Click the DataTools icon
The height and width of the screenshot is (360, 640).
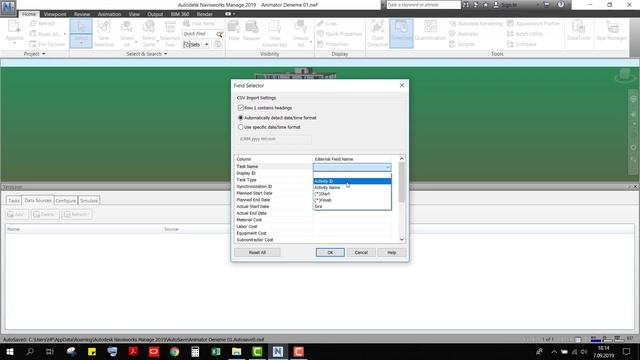click(x=578, y=27)
